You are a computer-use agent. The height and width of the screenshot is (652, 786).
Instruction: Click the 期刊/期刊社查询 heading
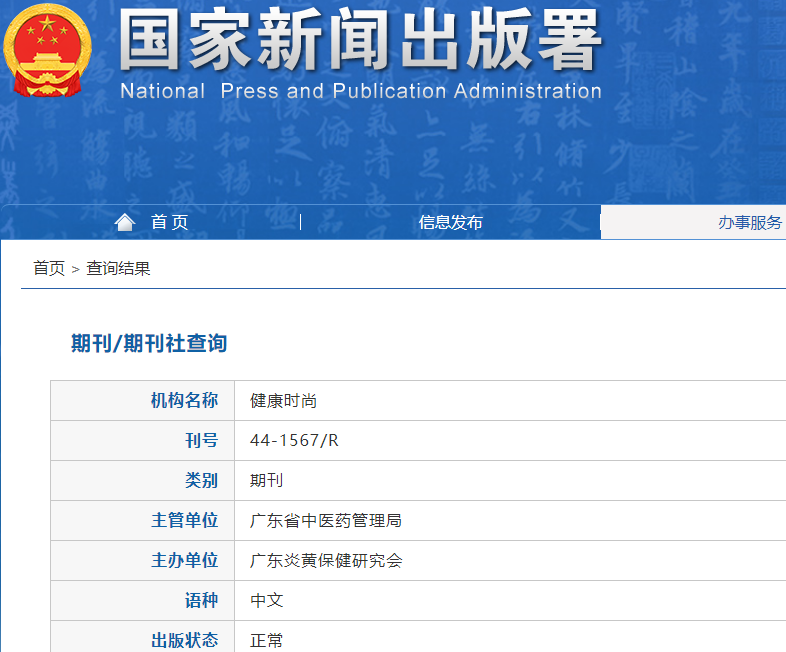(149, 343)
